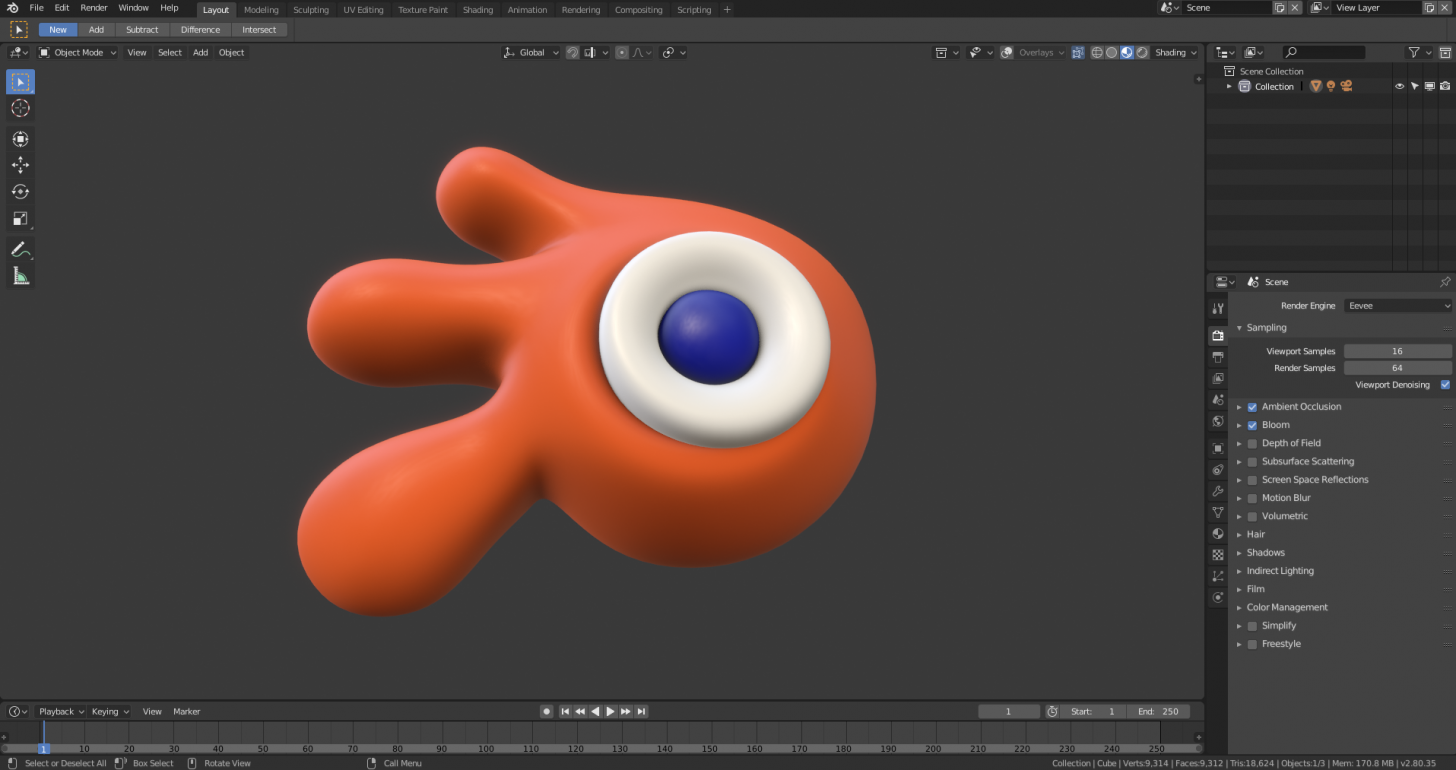Click the Subtract selection mode button

tap(142, 30)
